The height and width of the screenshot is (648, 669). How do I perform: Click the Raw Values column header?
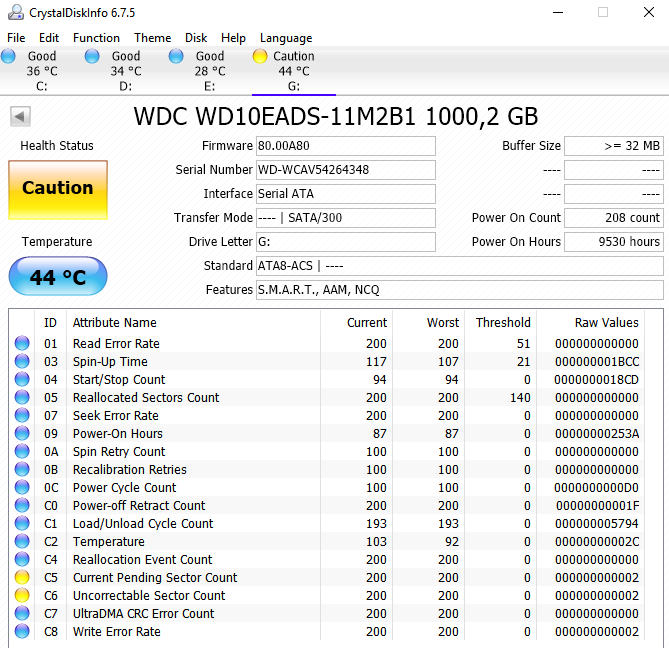590,323
